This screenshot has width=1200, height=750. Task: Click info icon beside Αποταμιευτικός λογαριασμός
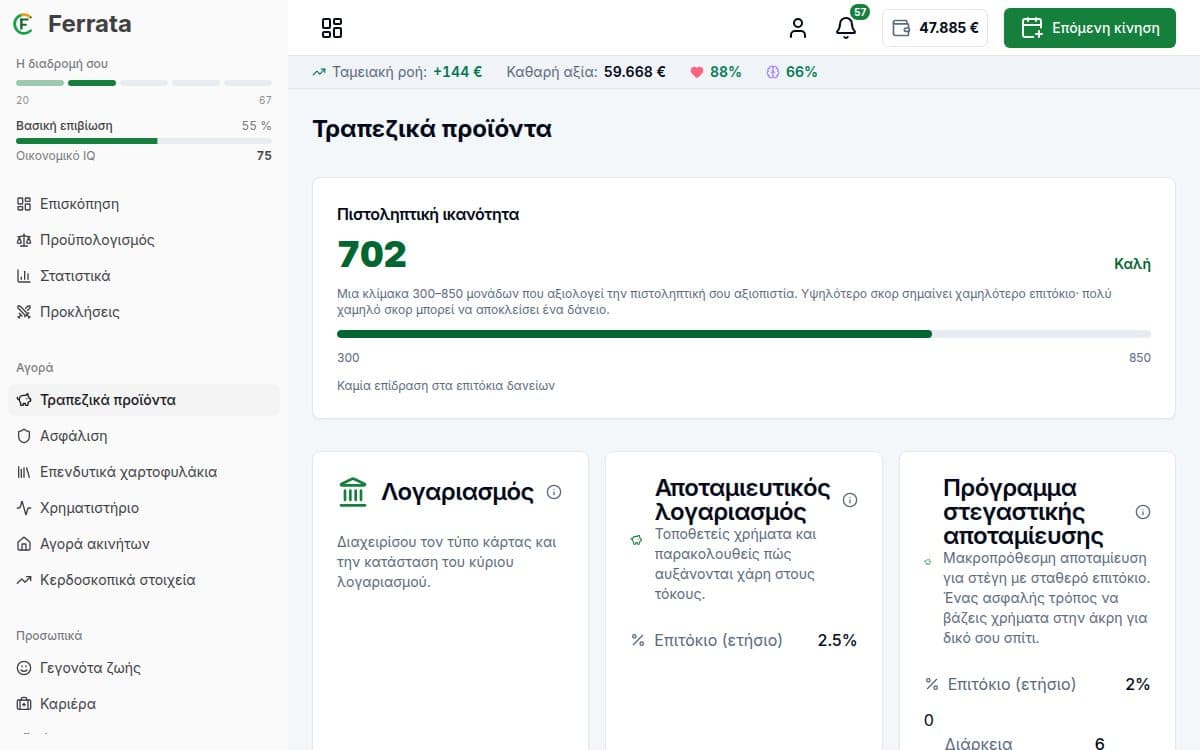click(x=850, y=500)
